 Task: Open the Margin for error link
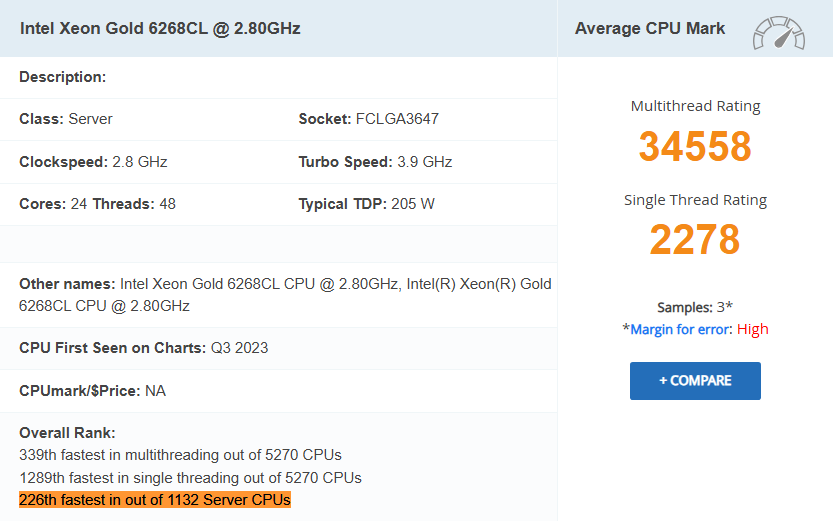point(681,329)
